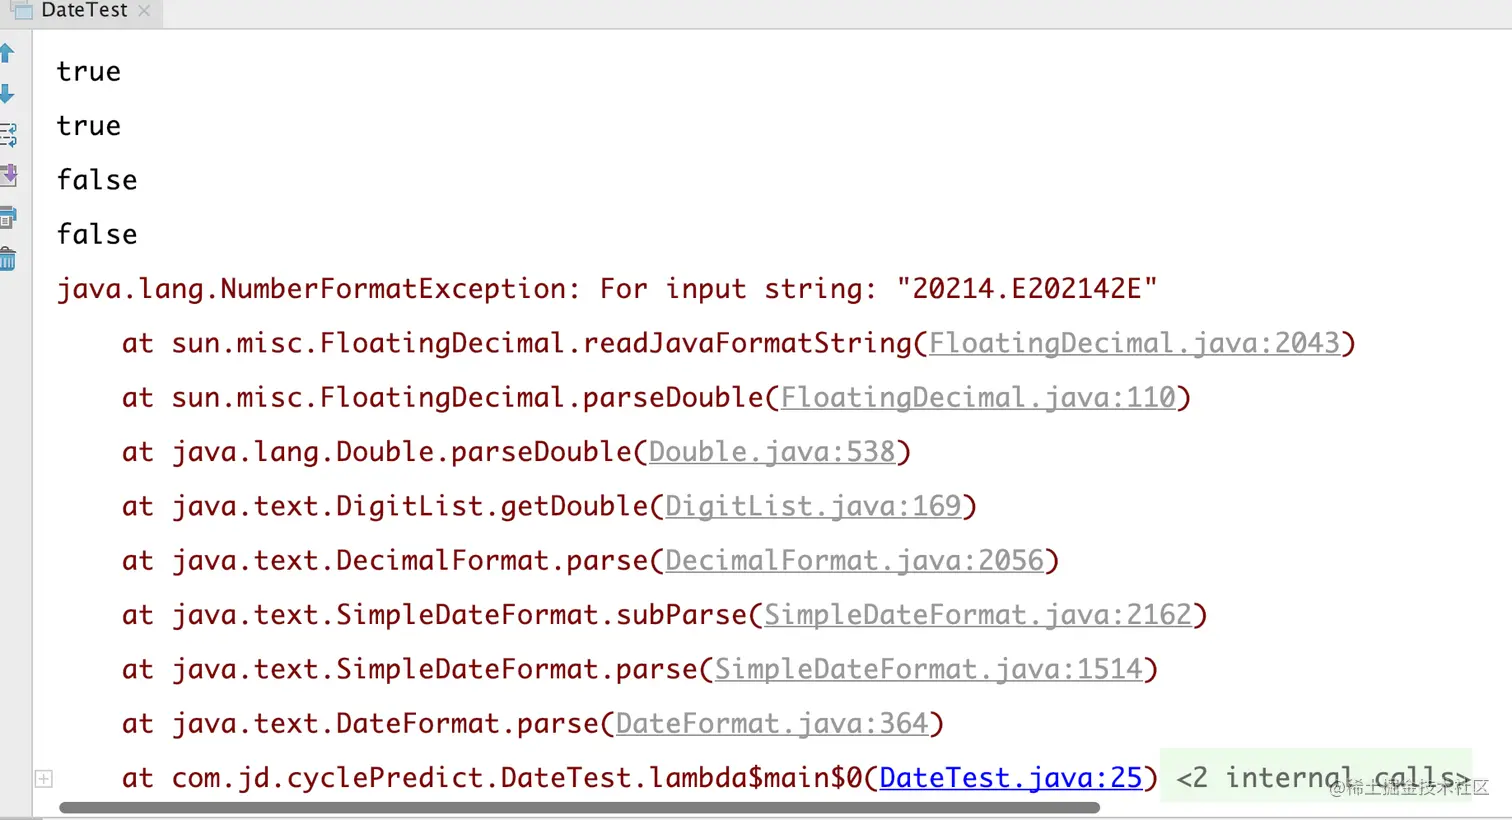Select the DateTest tab
Viewport: 1512px width, 820px height.
point(84,11)
